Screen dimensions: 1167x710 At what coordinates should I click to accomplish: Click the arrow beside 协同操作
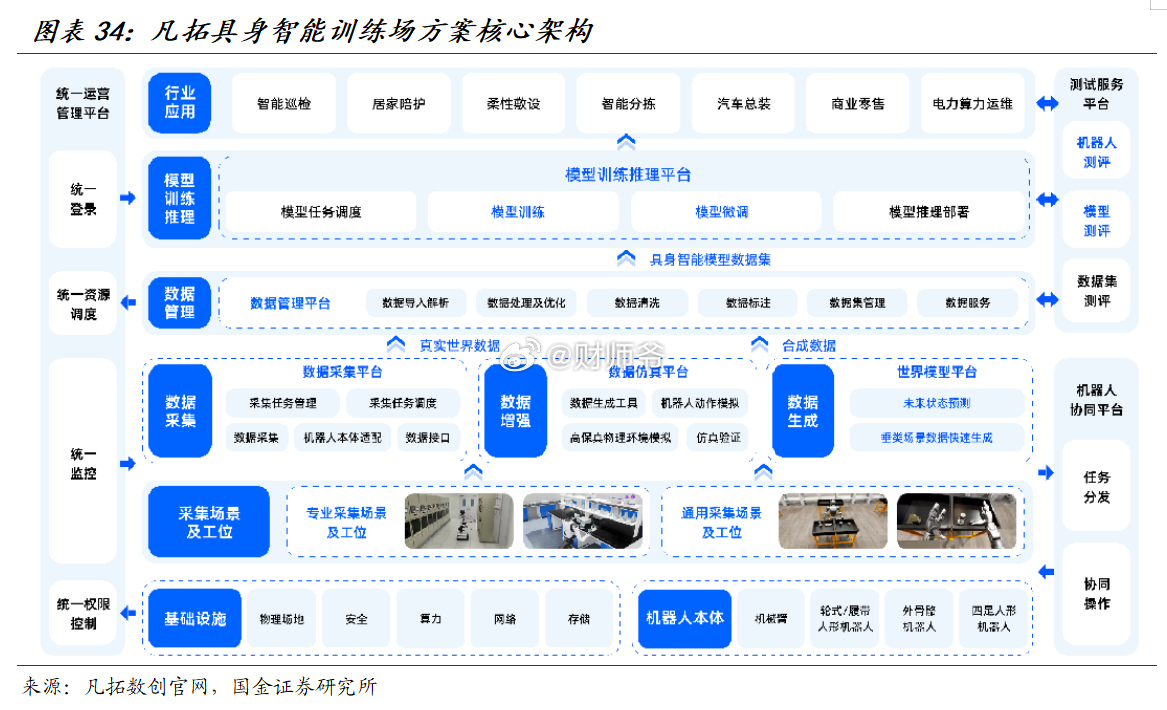[1046, 572]
